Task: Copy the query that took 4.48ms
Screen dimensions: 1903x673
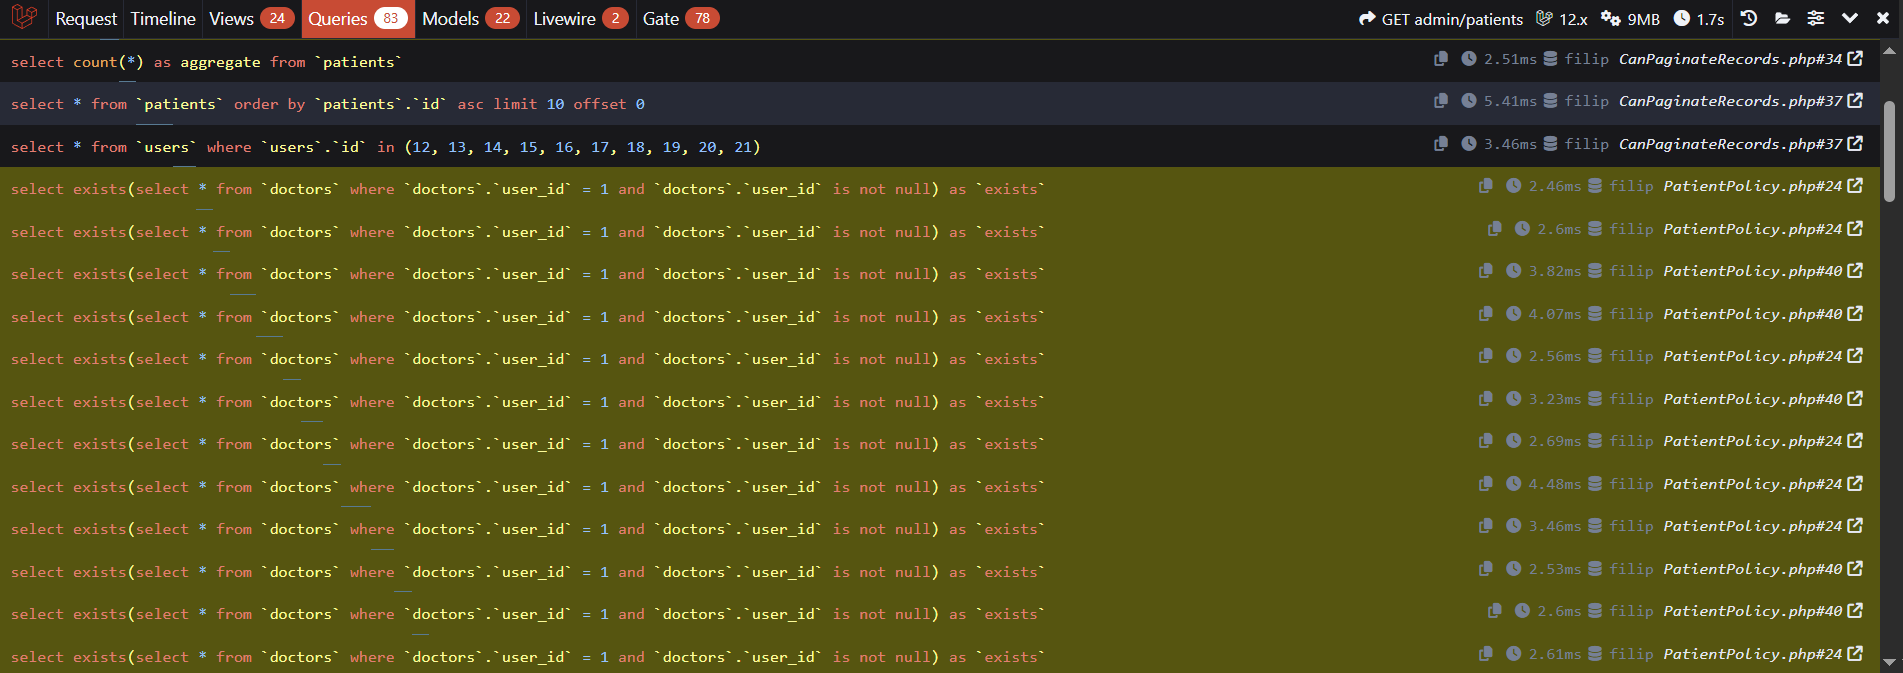Action: tap(1486, 484)
